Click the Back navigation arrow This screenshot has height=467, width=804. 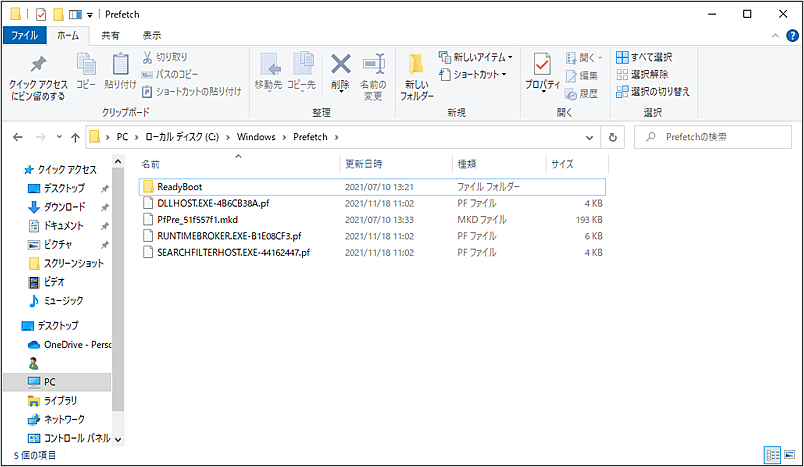tap(18, 137)
